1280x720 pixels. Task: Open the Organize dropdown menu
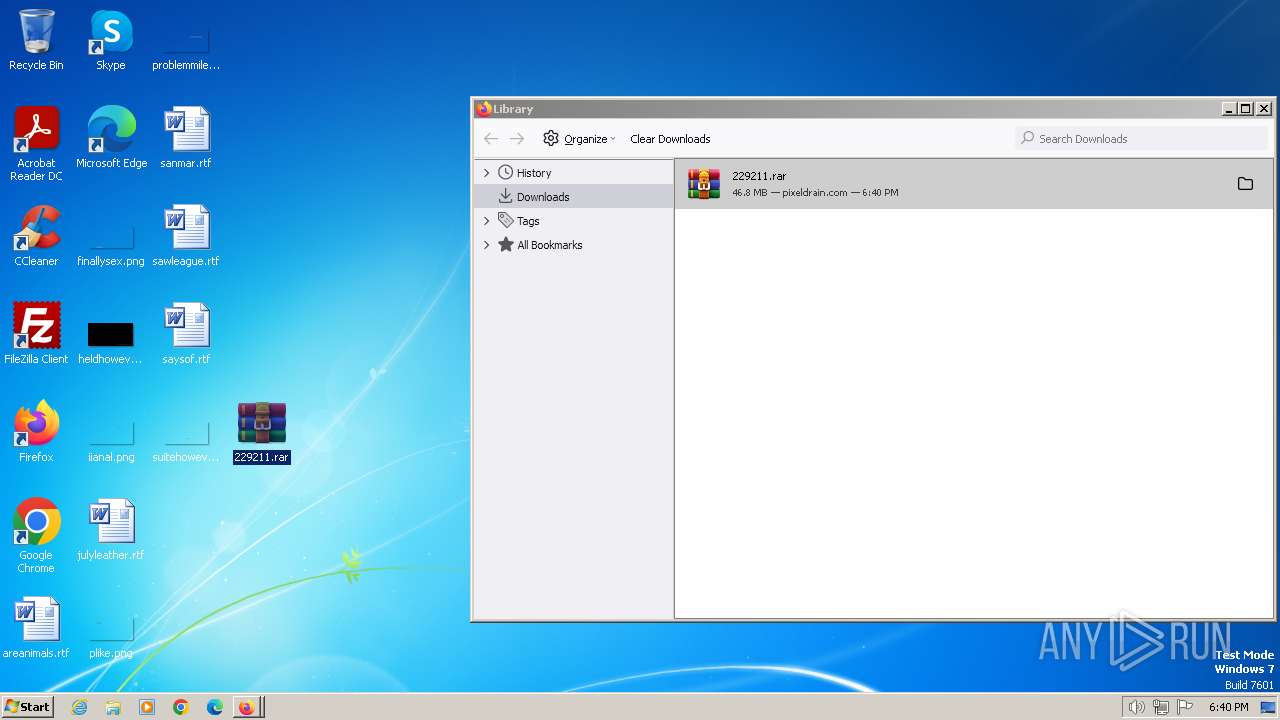tap(579, 139)
